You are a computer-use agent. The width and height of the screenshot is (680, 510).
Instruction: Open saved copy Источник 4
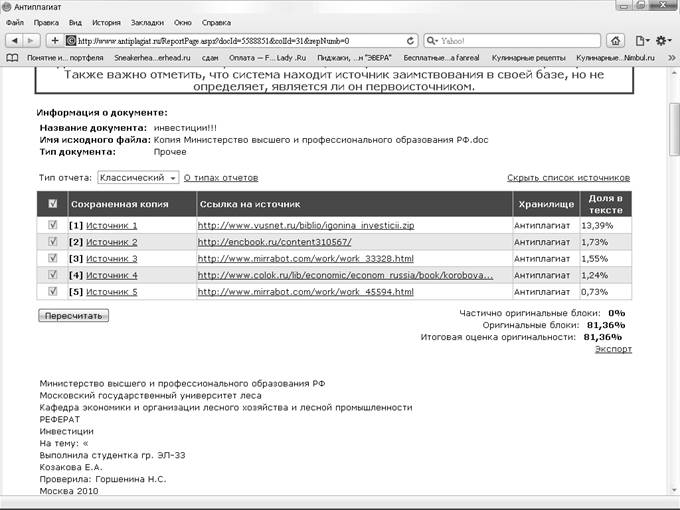[x=111, y=275]
